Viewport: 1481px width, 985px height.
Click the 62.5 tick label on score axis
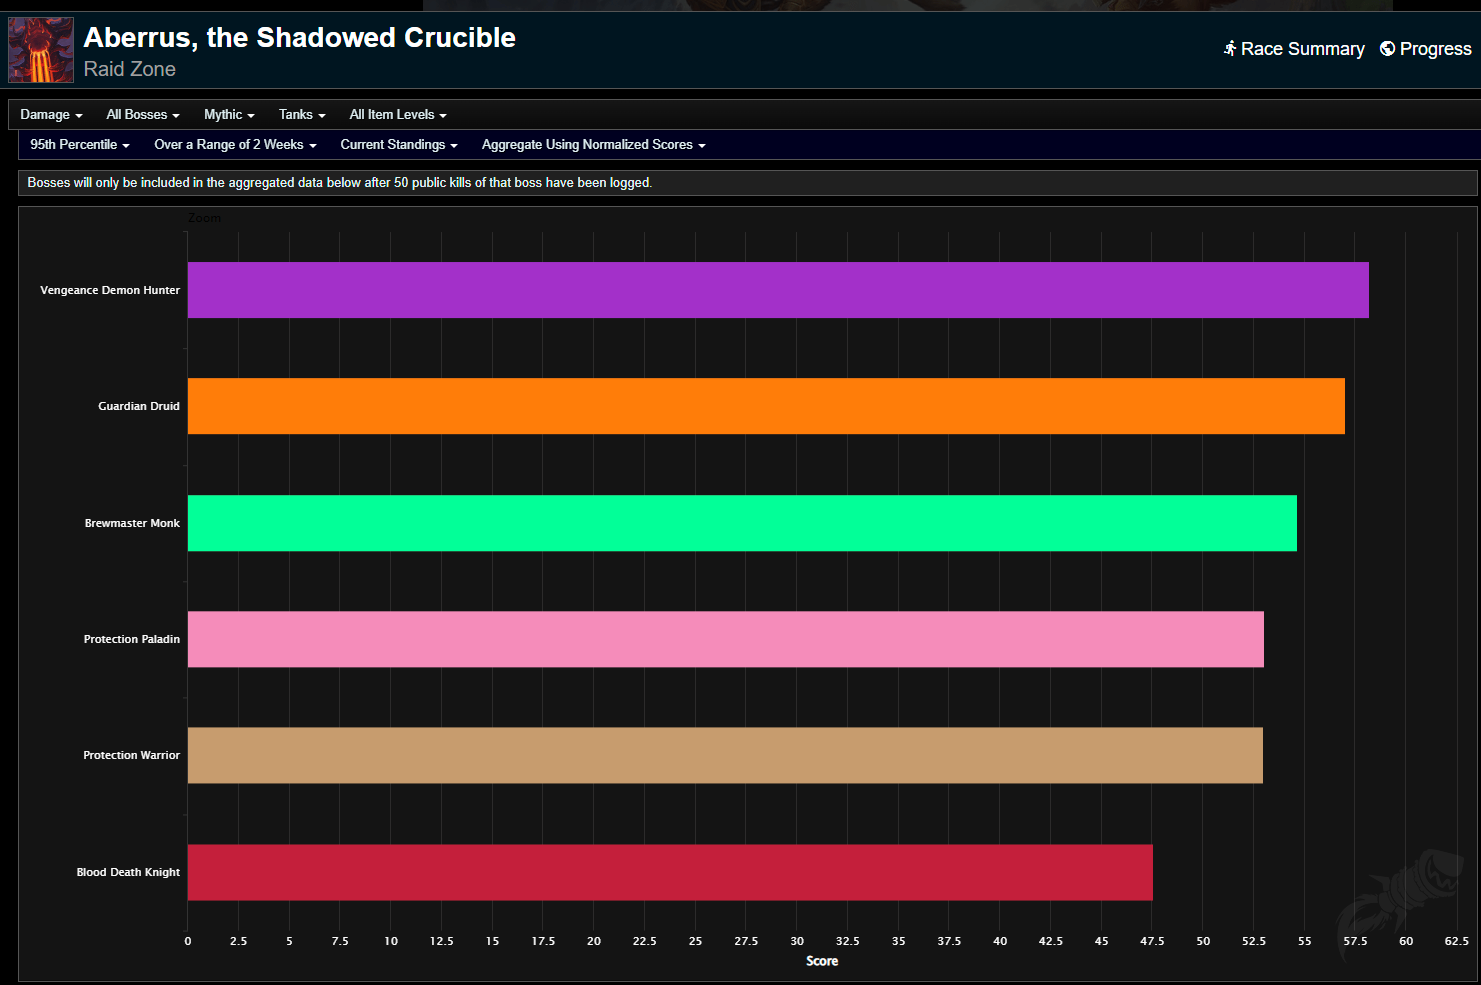pyautogui.click(x=1457, y=941)
